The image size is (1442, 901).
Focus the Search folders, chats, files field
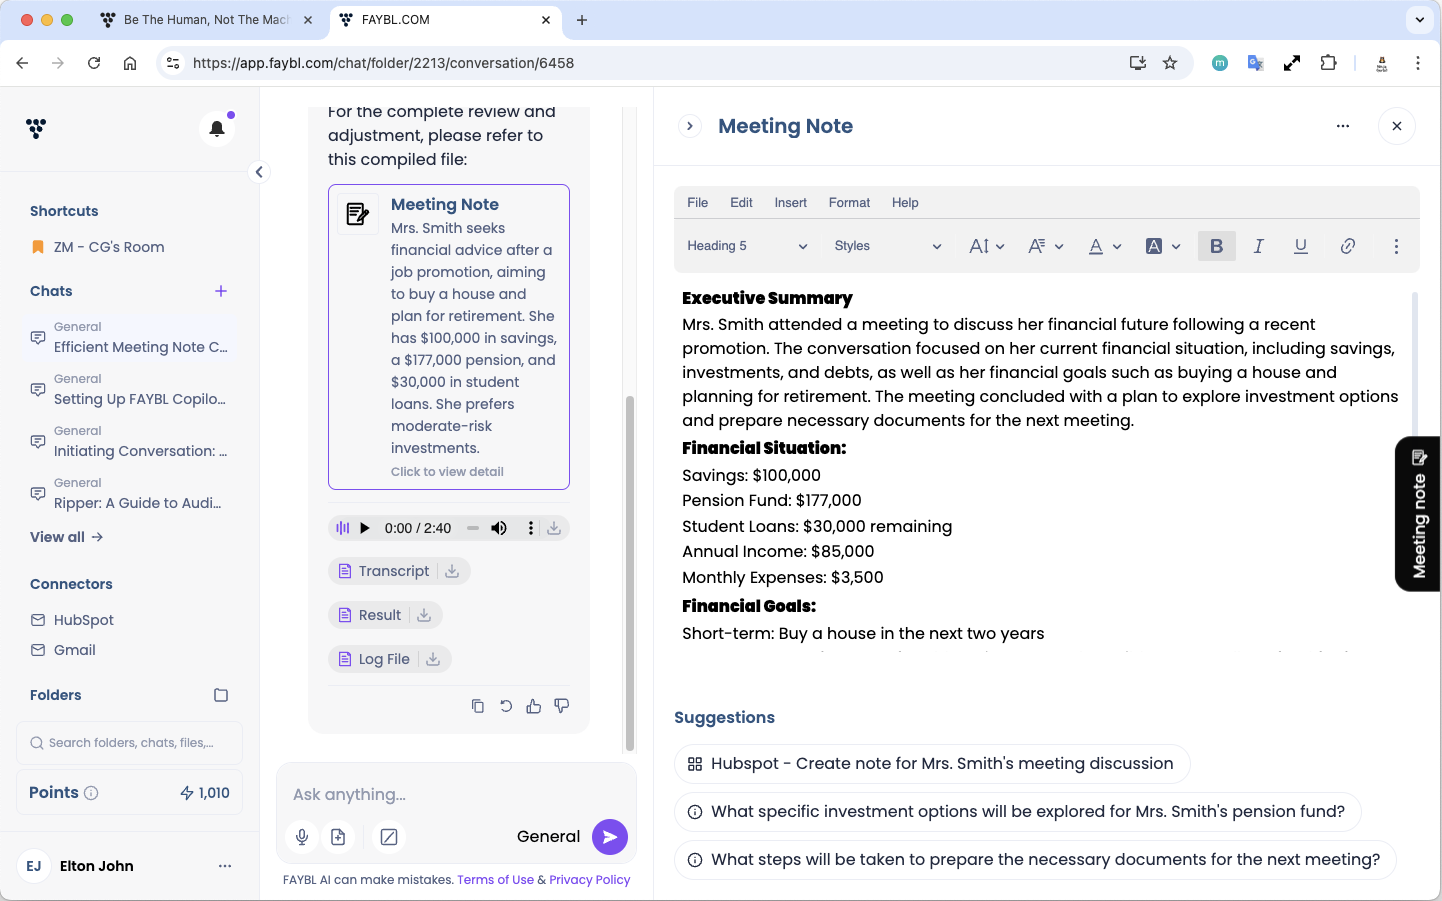pyautogui.click(x=130, y=743)
